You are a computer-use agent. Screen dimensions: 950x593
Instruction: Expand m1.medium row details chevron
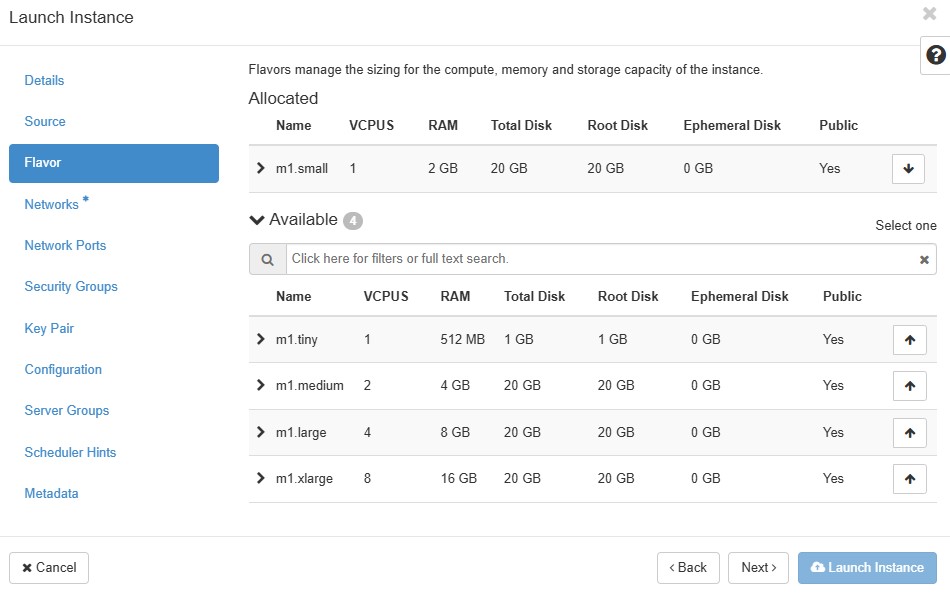click(x=261, y=385)
